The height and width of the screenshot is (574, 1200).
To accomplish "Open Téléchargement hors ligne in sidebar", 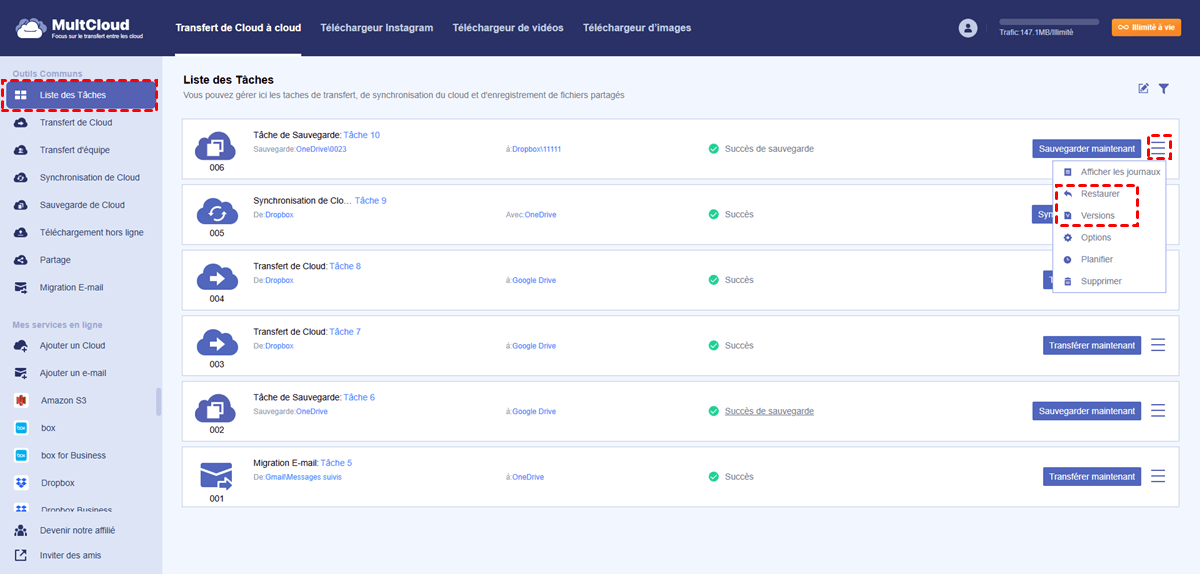I will click(91, 232).
